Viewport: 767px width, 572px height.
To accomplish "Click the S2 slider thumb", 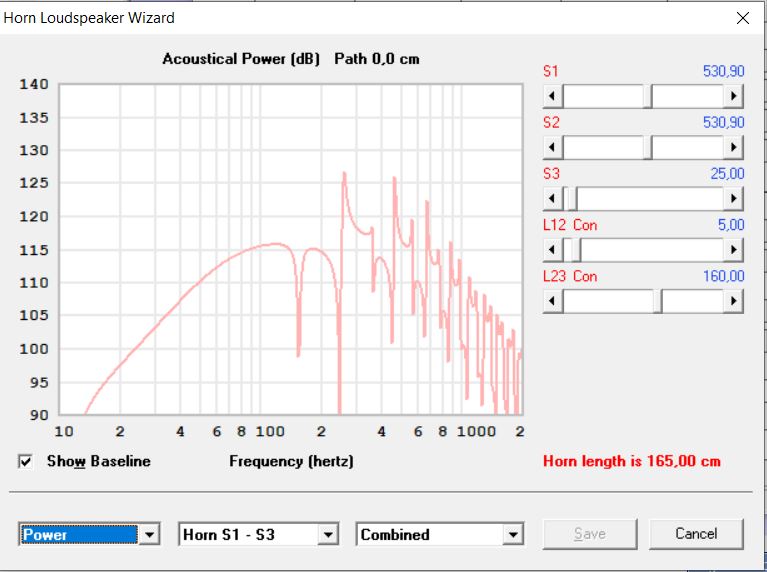I will 648,147.
